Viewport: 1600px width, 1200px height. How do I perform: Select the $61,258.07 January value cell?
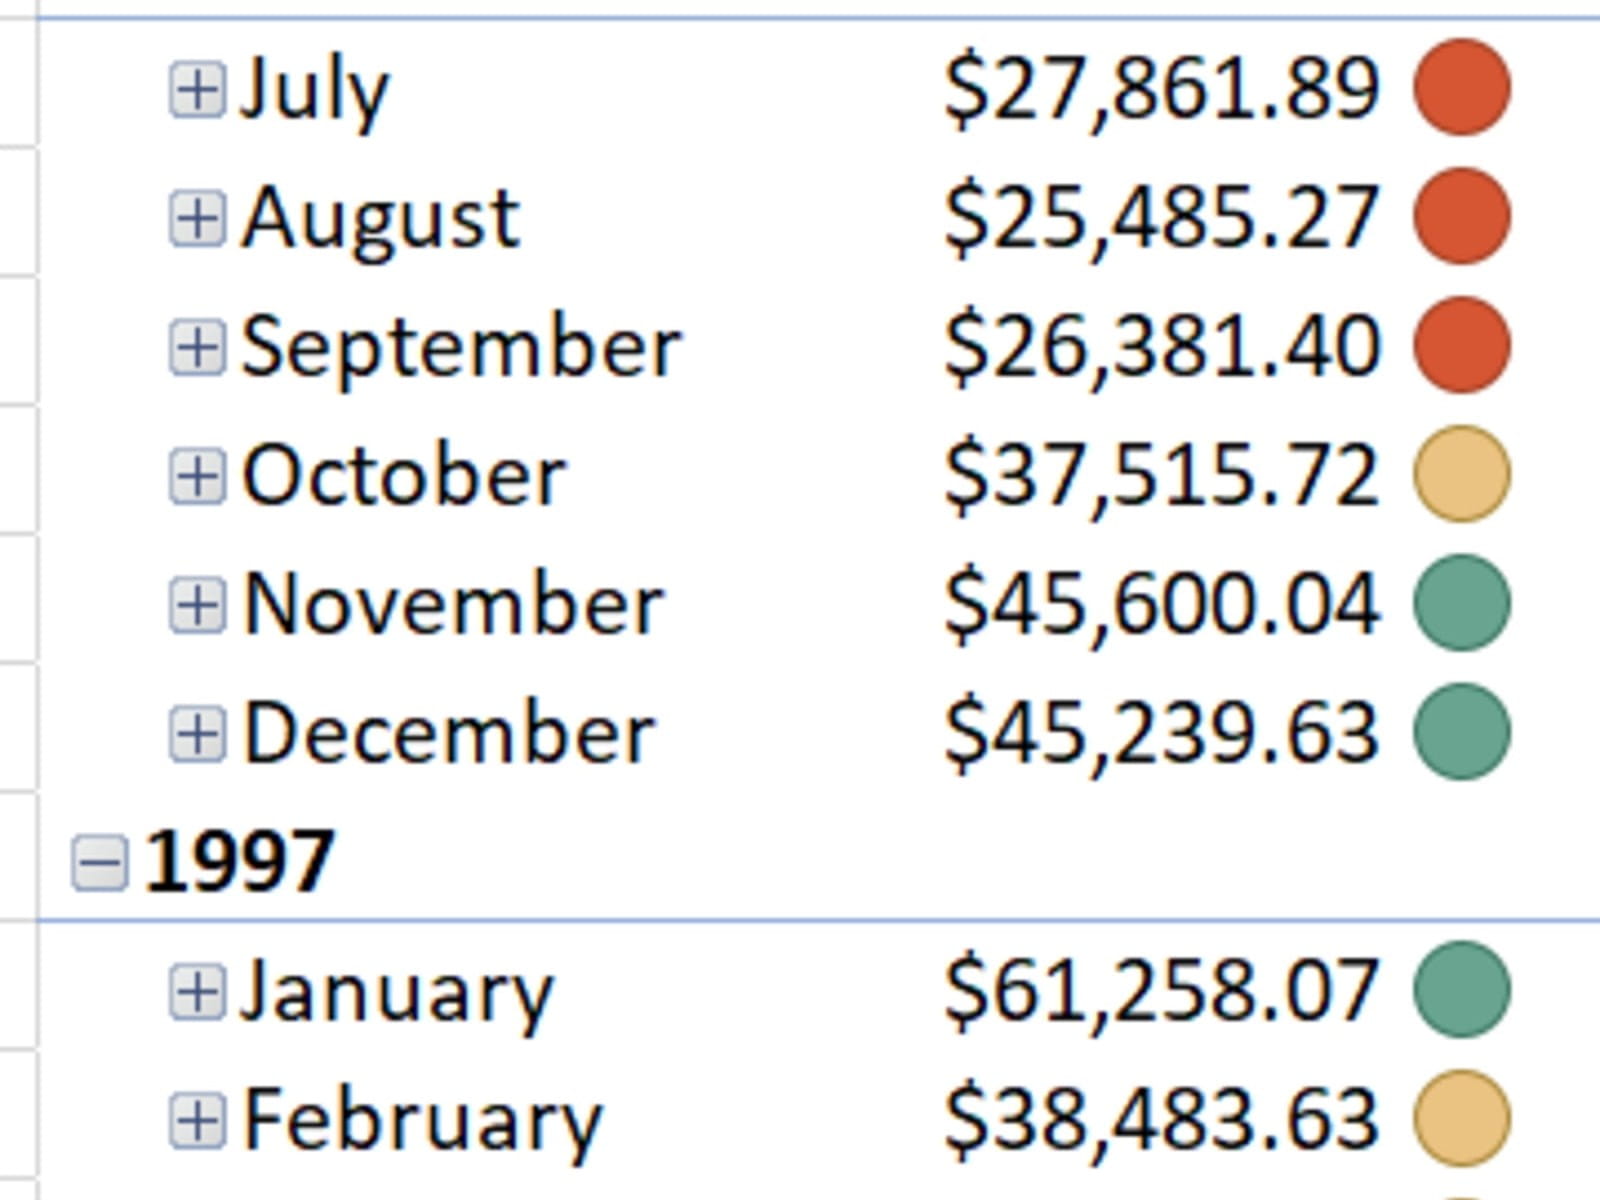click(x=1162, y=992)
